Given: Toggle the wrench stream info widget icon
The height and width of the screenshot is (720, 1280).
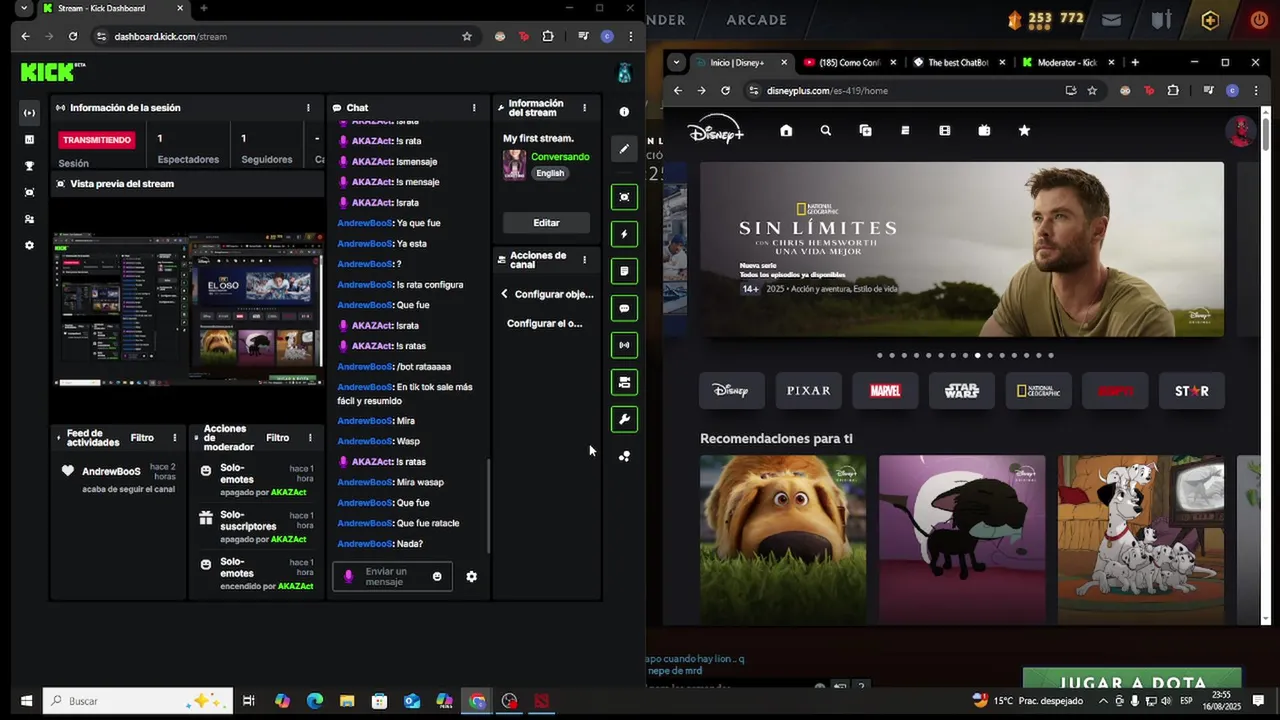Looking at the screenshot, I should (624, 419).
